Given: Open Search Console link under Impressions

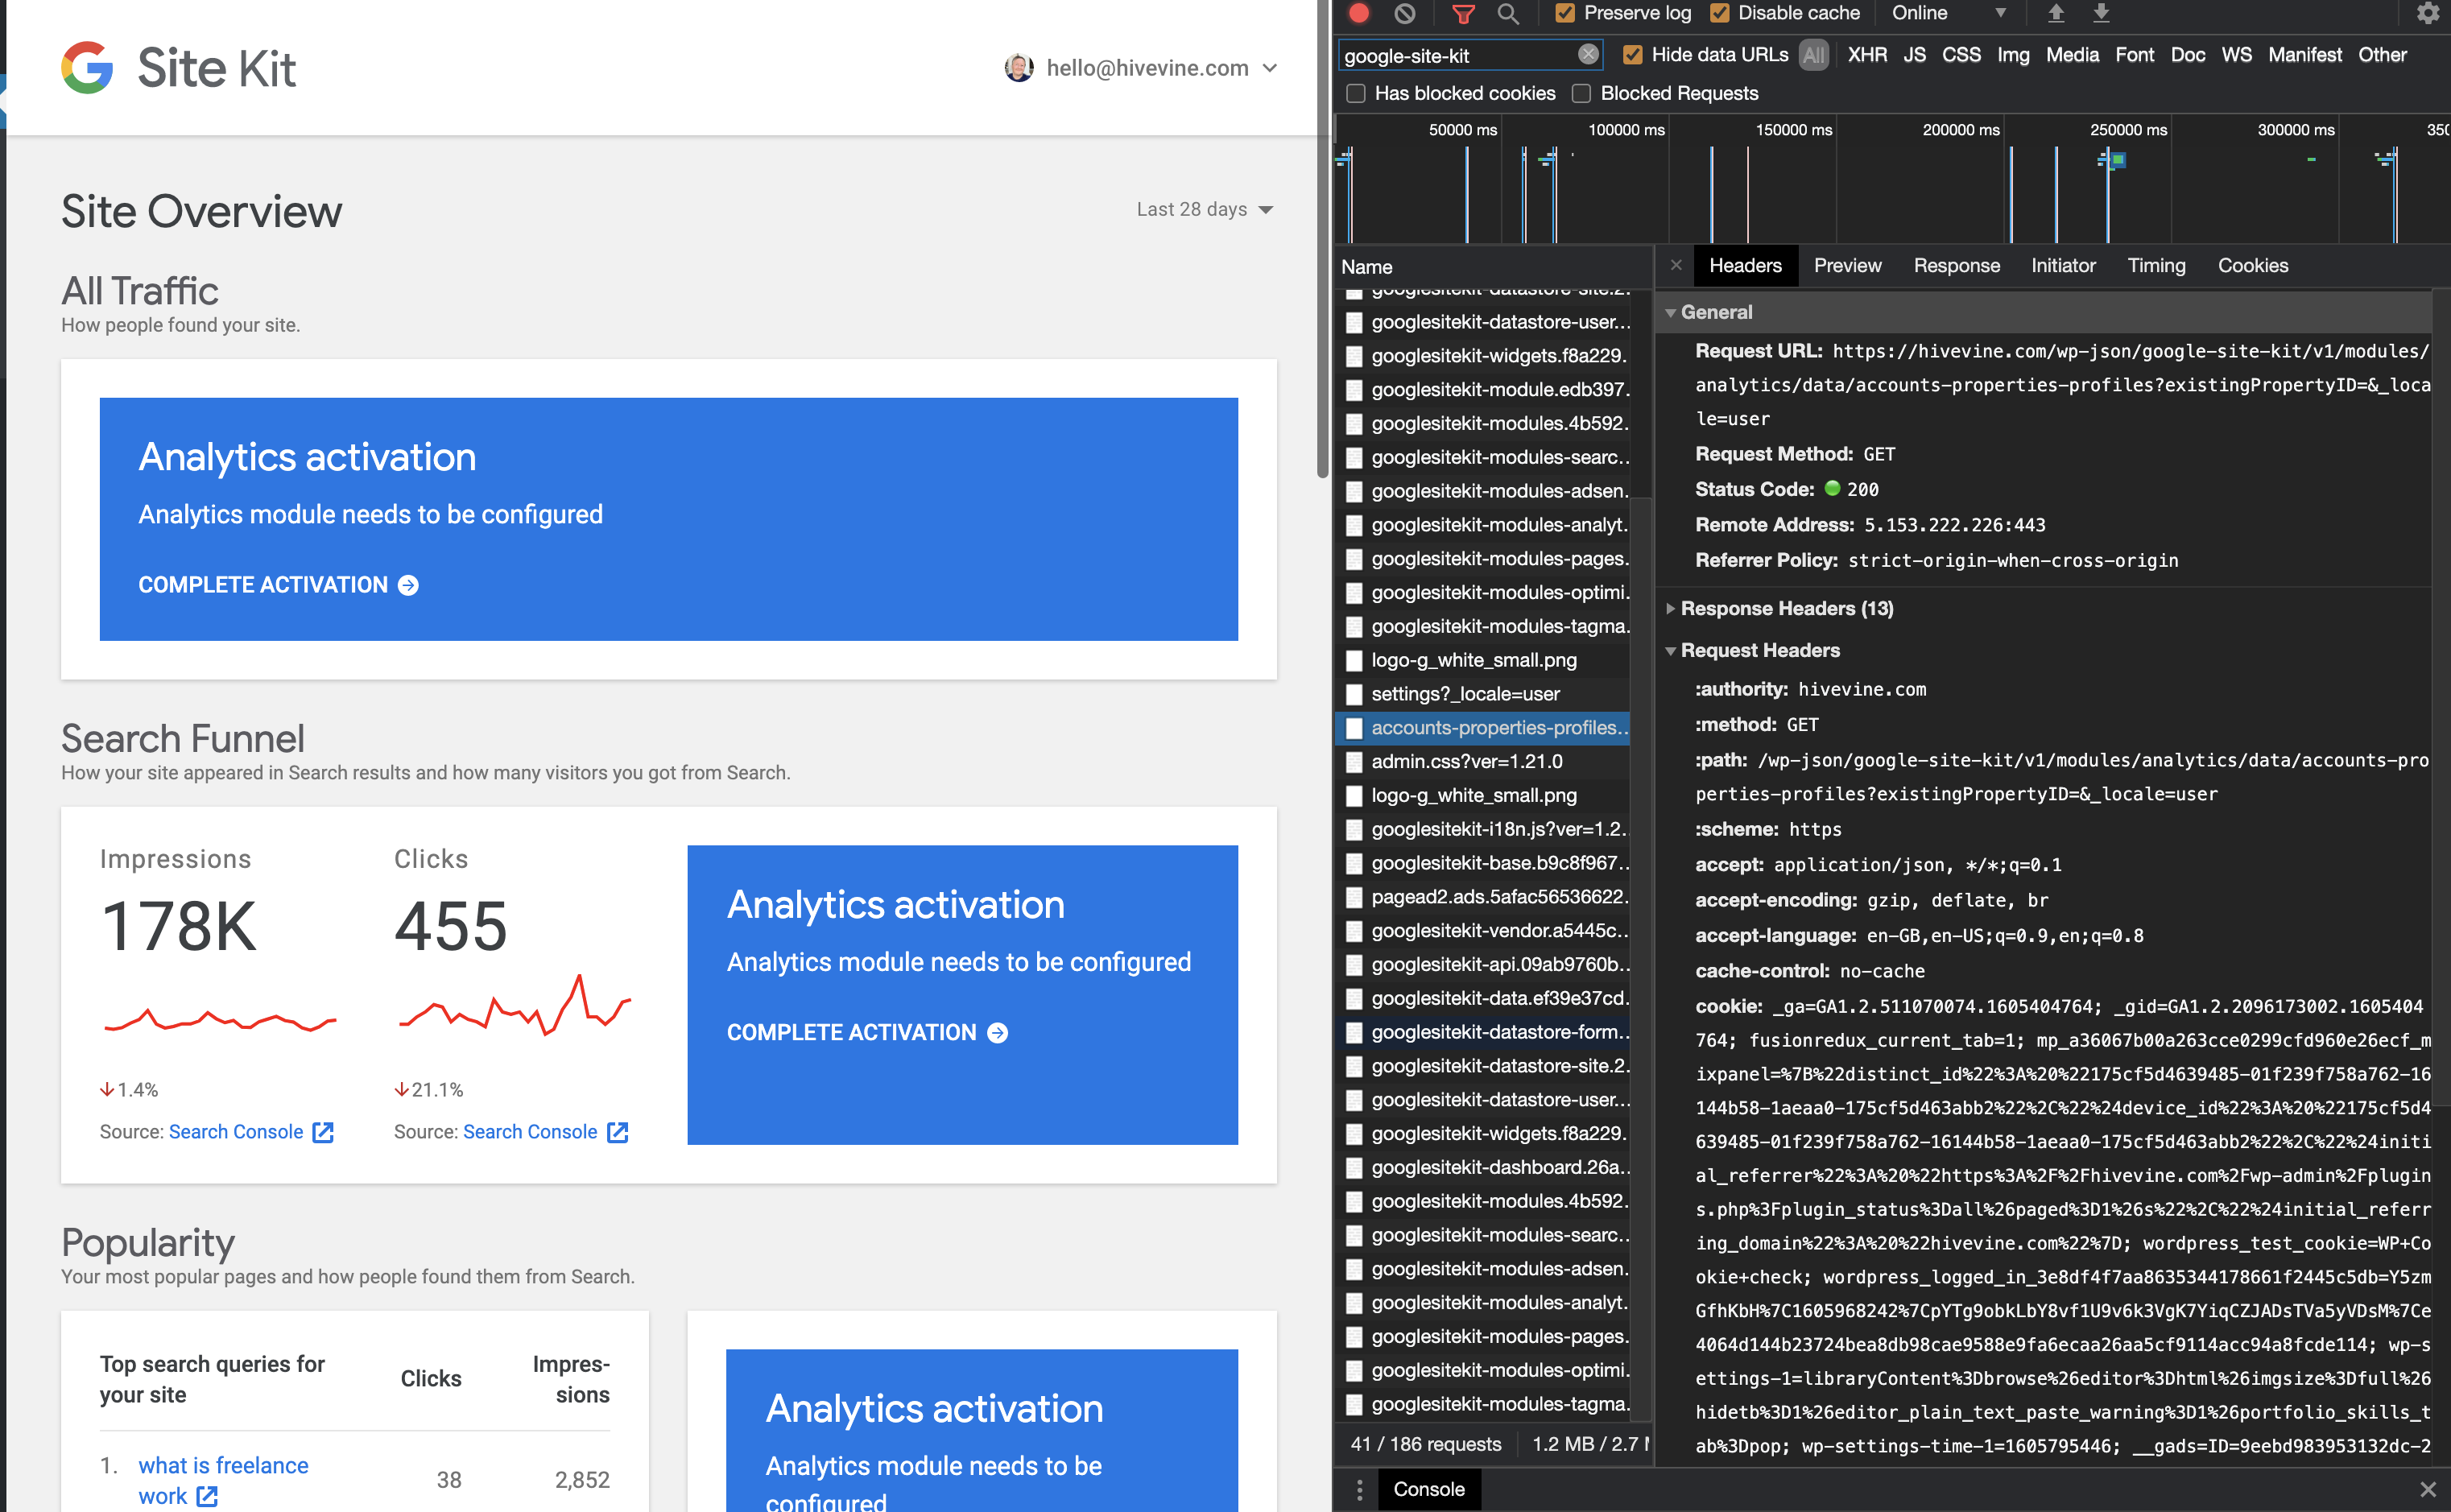Looking at the screenshot, I should pyautogui.click(x=236, y=1131).
